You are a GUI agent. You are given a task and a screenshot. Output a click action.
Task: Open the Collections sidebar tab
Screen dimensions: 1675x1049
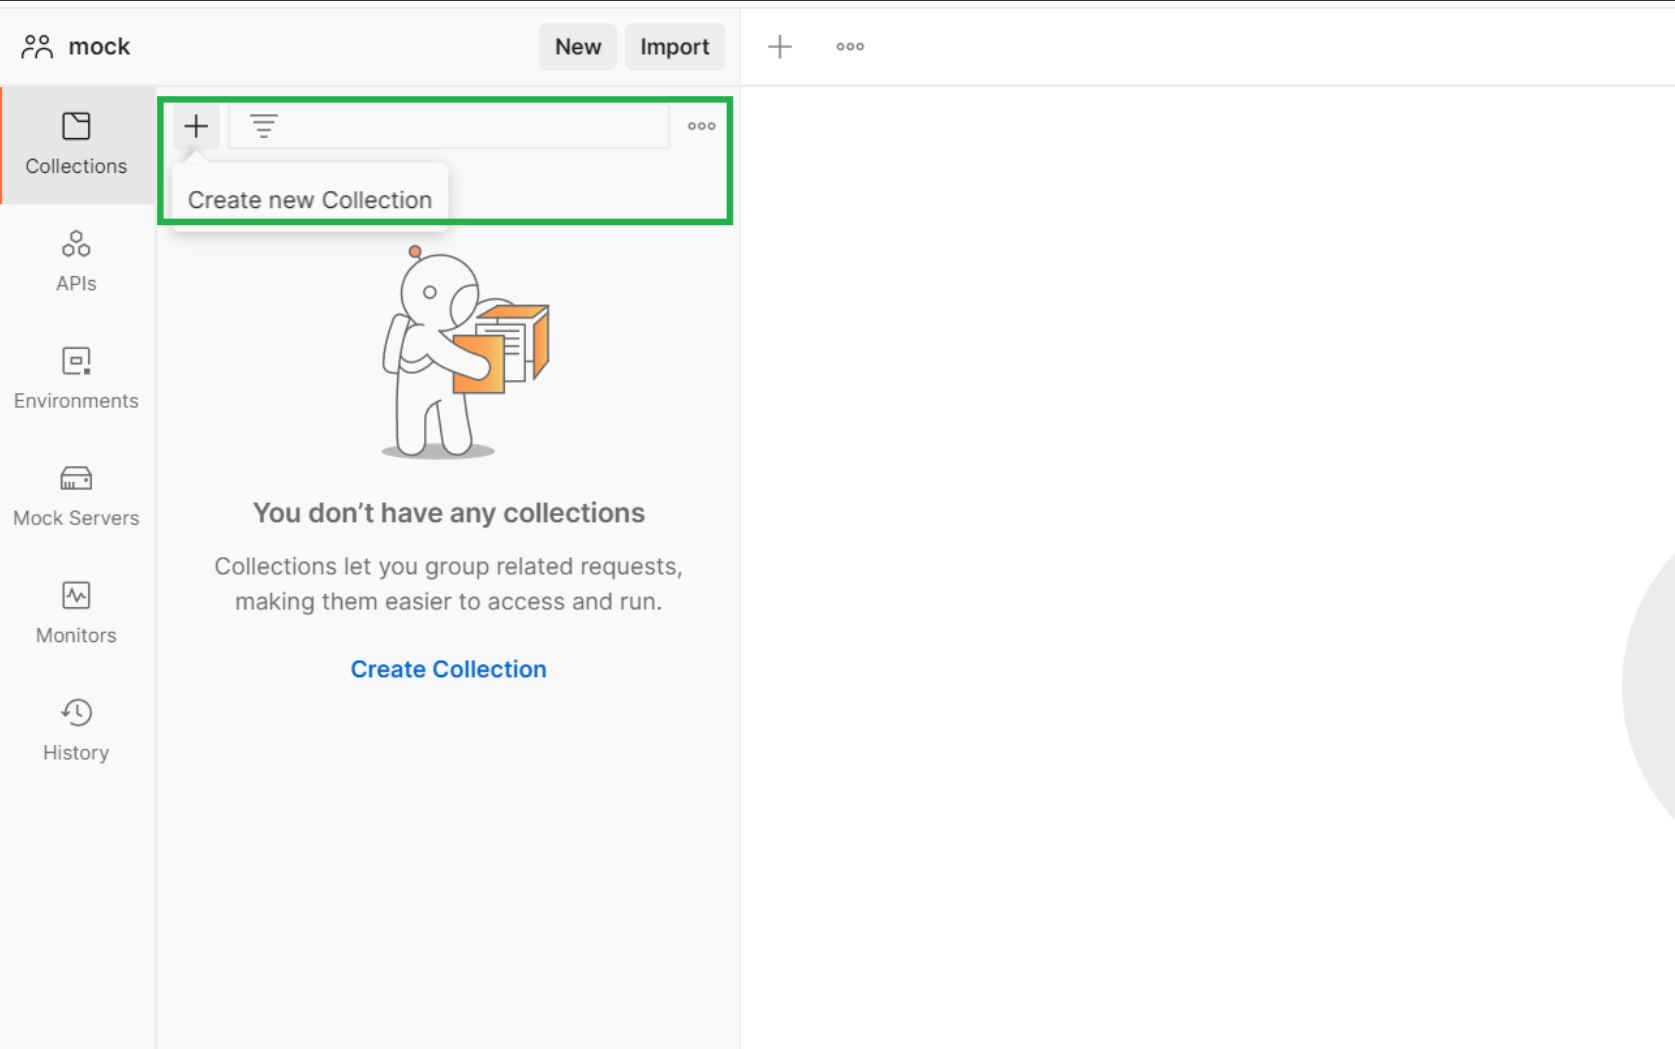77,145
